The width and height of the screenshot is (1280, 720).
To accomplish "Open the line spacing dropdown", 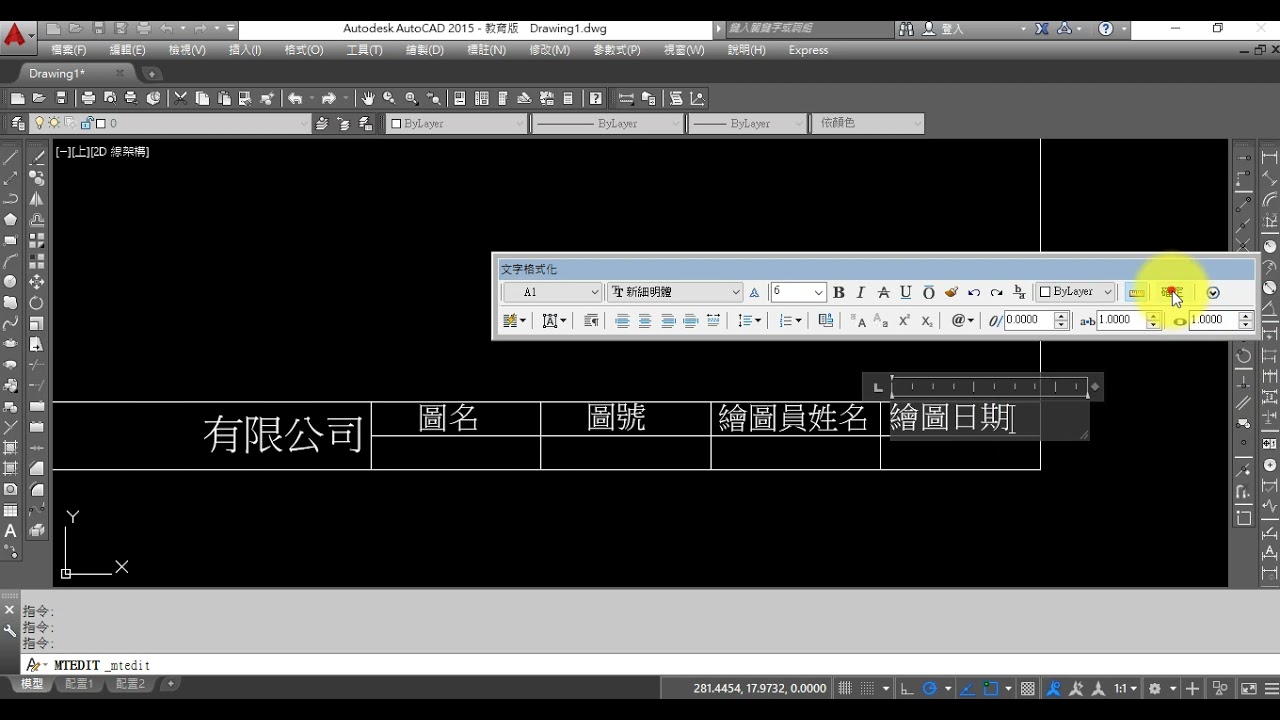I will (750, 321).
